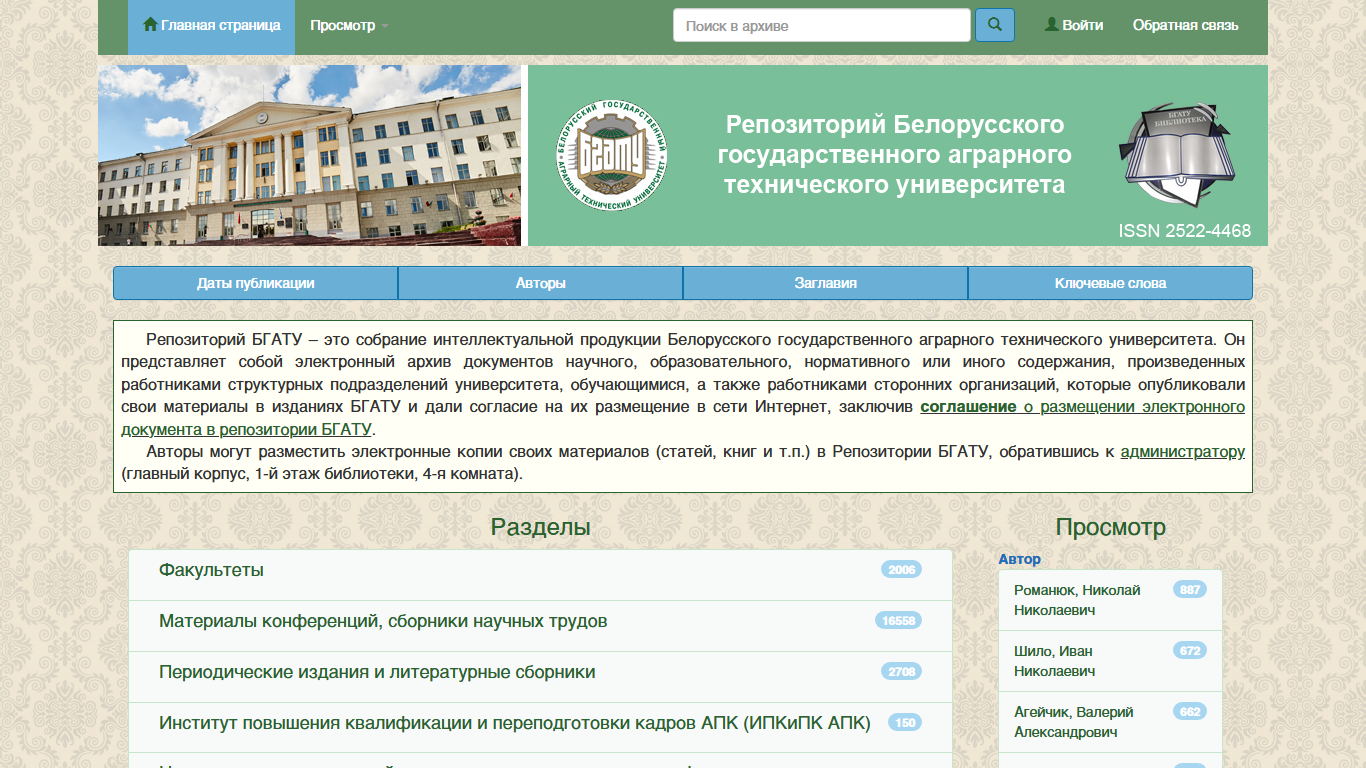Browse by Ключевые слова
This screenshot has height=768, width=1366.
click(x=1110, y=283)
